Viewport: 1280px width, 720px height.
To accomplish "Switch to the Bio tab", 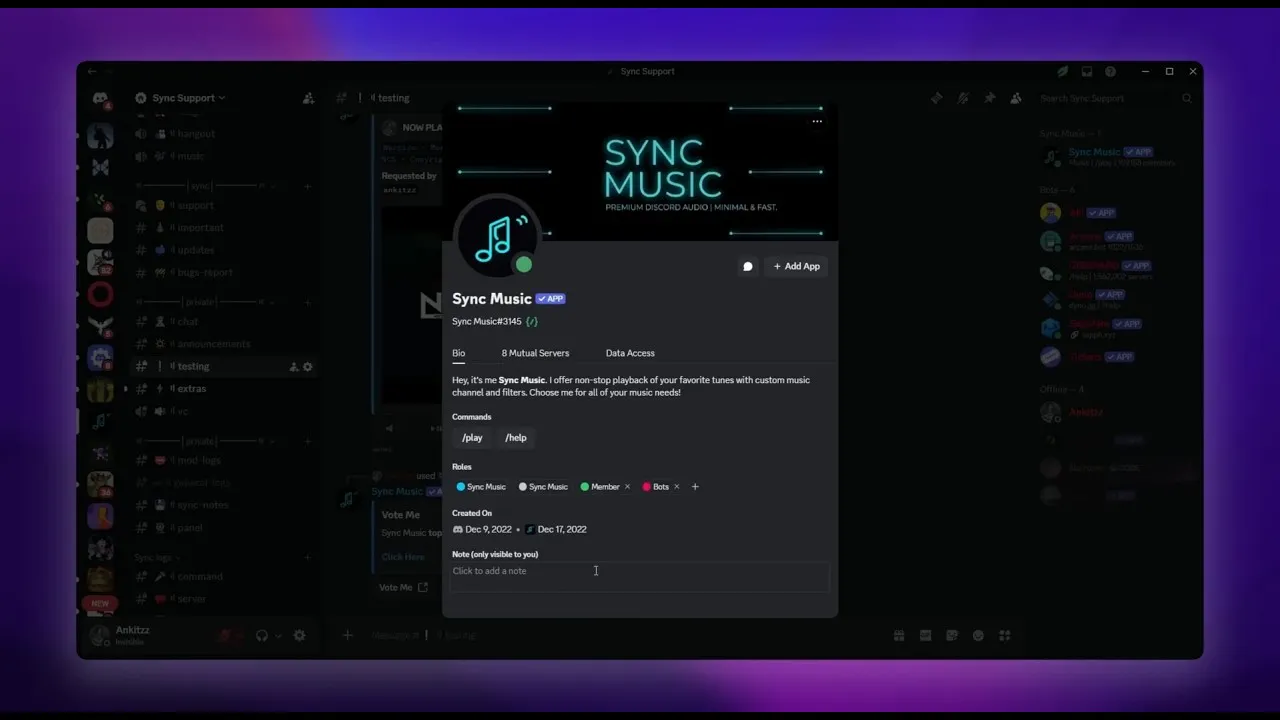I will click(458, 353).
